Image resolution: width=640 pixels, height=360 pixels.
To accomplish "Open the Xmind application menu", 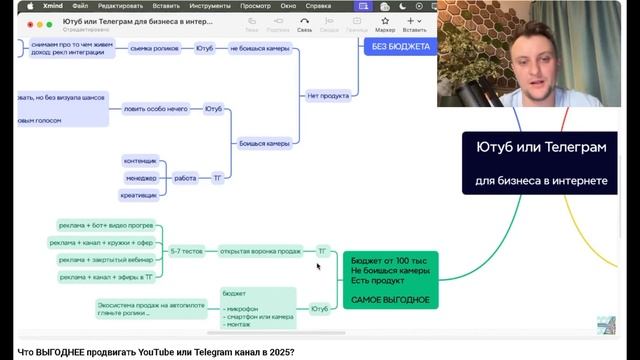I will coord(53,6).
